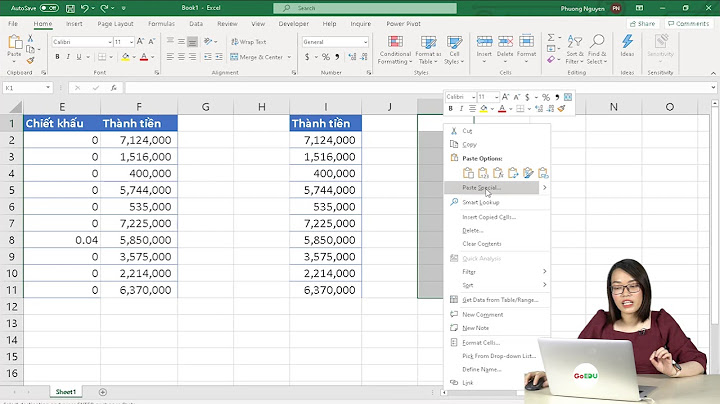Switch to the Page Layout tab
The image size is (720, 404).
click(115, 23)
